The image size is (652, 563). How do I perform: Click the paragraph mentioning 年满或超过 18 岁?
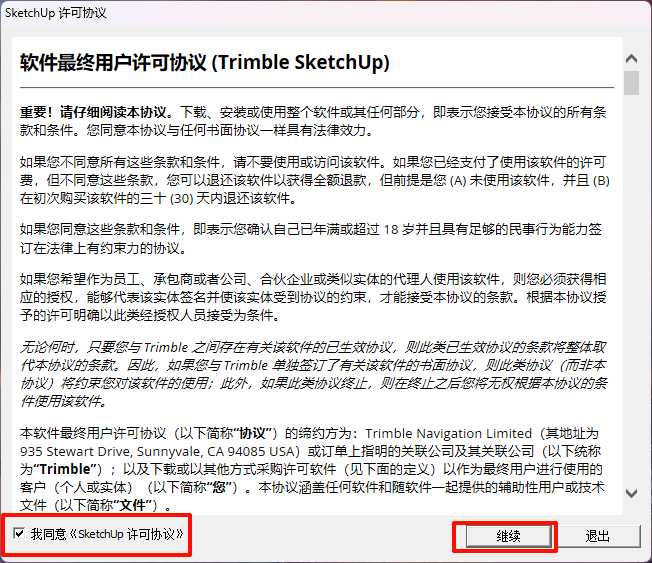pos(311,238)
